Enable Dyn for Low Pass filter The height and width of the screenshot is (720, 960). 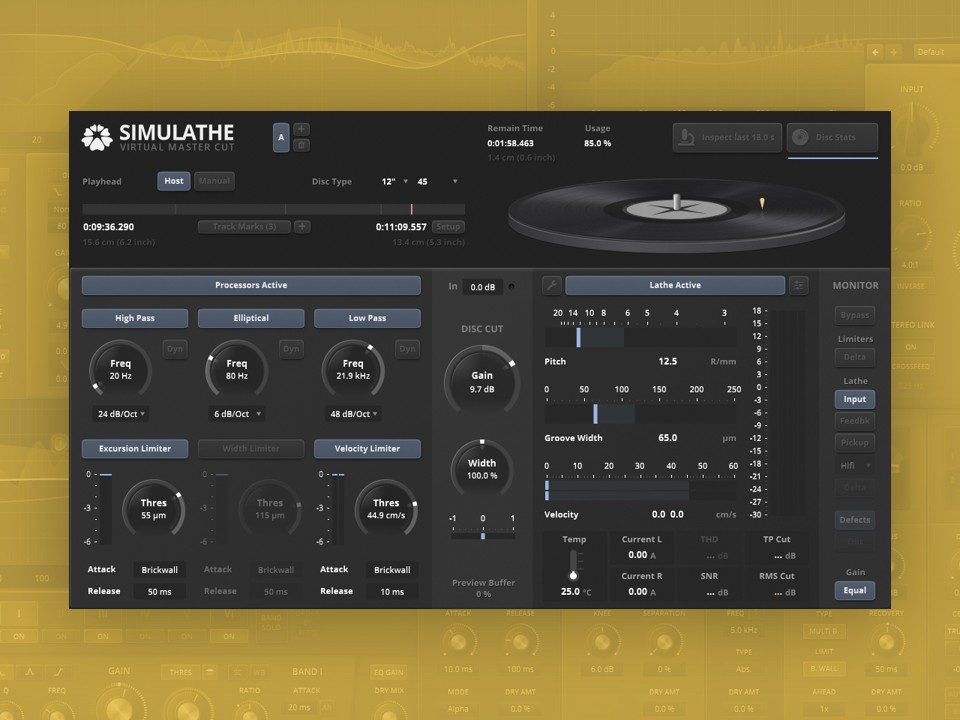coord(408,349)
